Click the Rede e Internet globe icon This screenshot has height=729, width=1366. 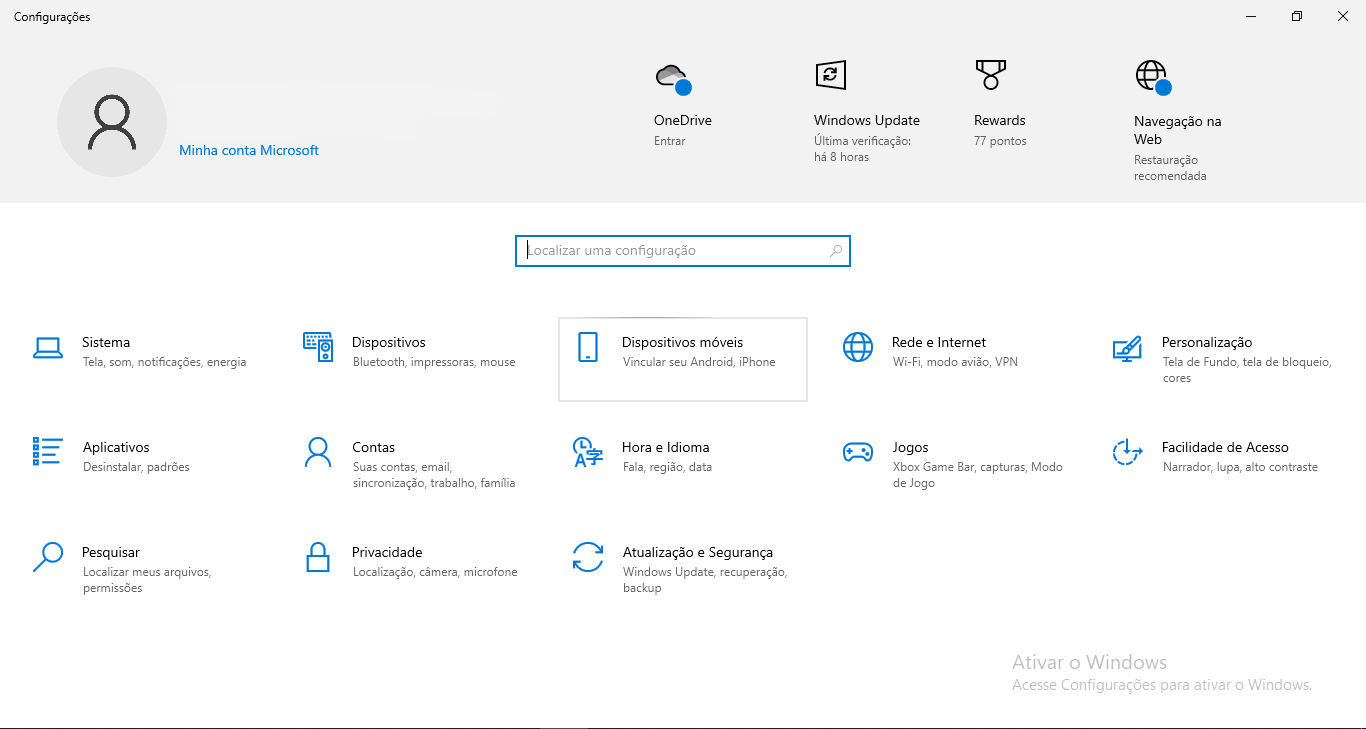pos(857,347)
